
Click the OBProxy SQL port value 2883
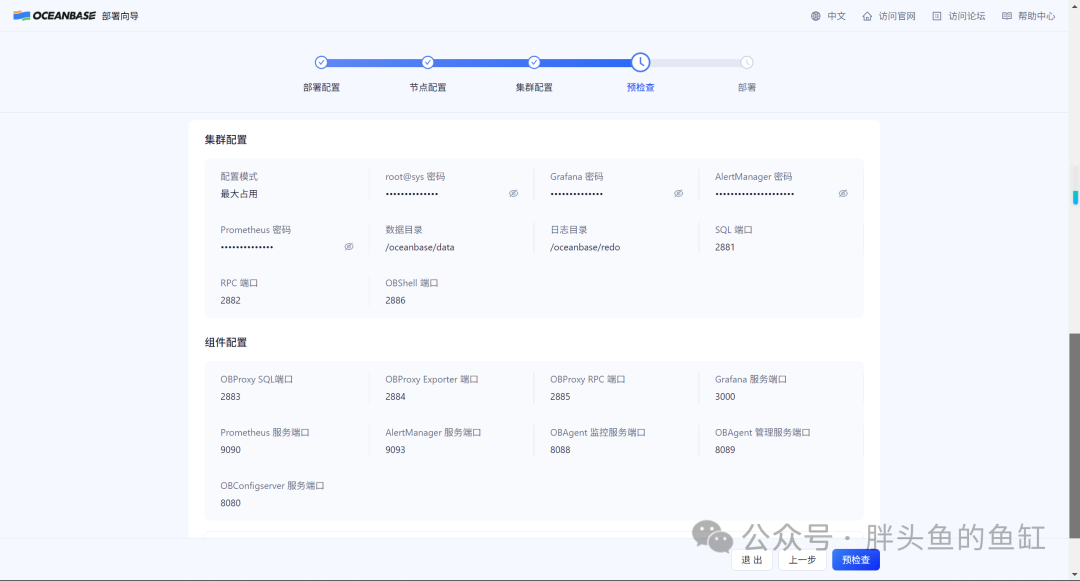pos(230,397)
